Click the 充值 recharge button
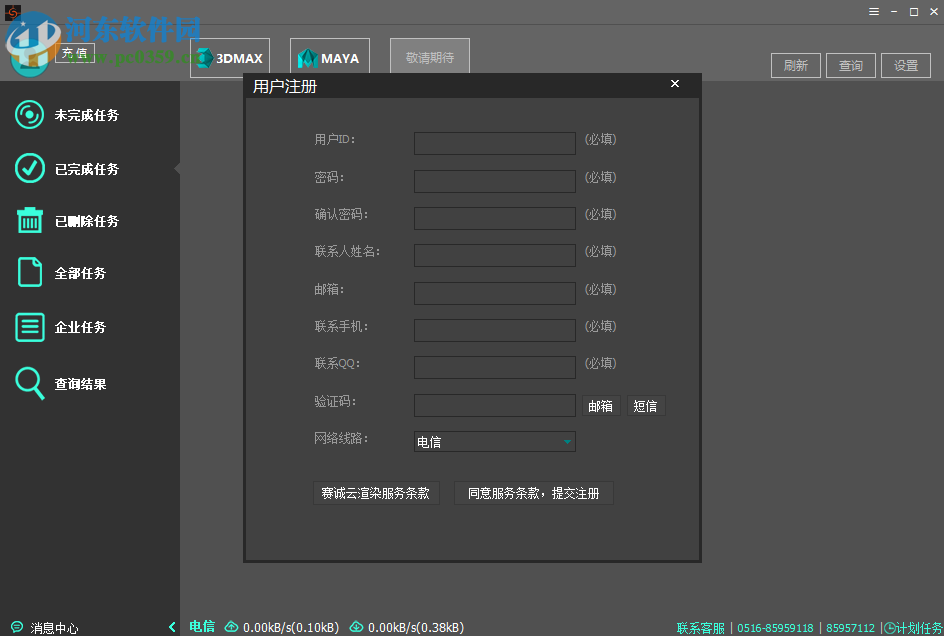 (x=75, y=52)
